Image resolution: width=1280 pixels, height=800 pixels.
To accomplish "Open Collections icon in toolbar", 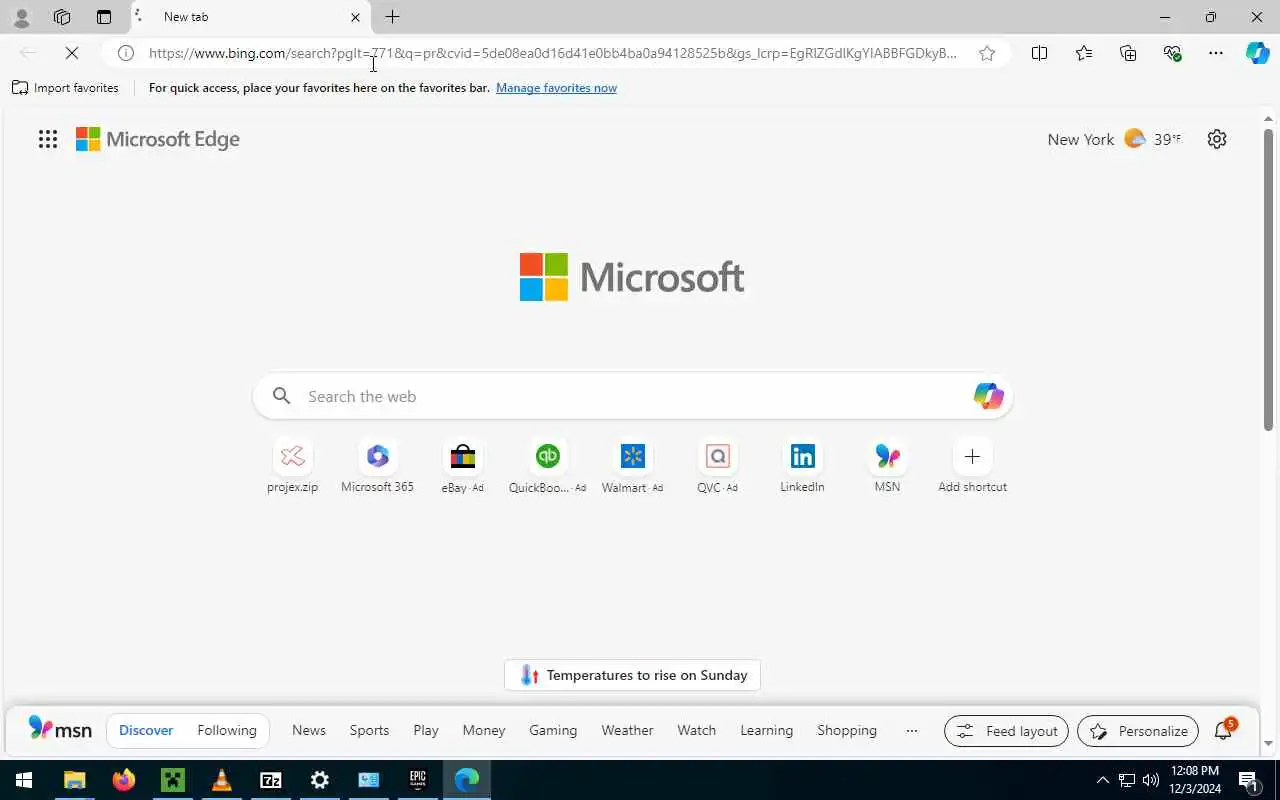I will [x=1128, y=53].
